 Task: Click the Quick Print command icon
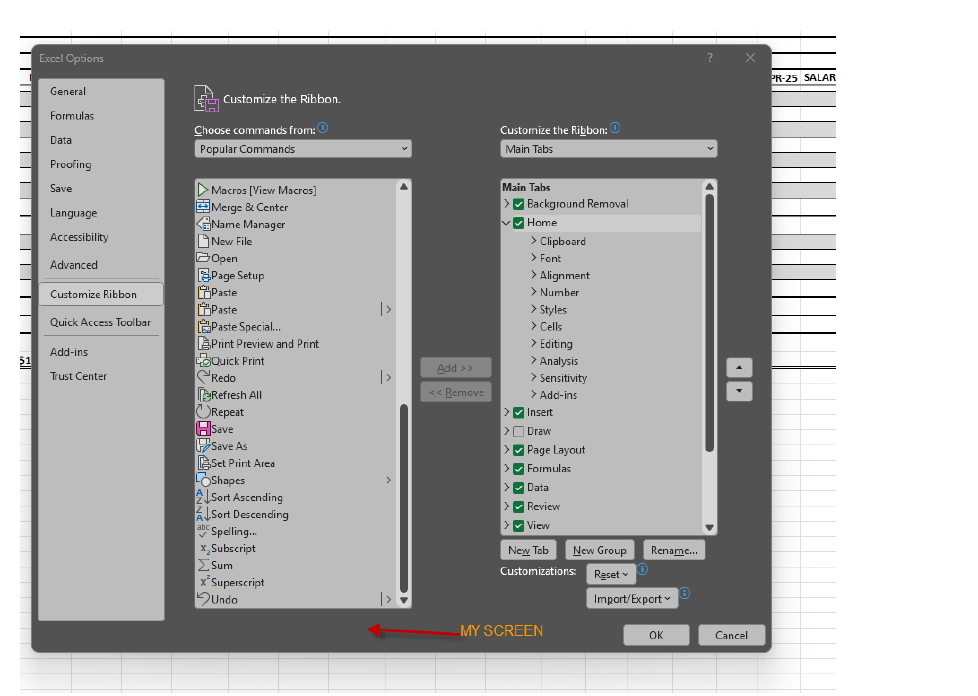point(203,360)
